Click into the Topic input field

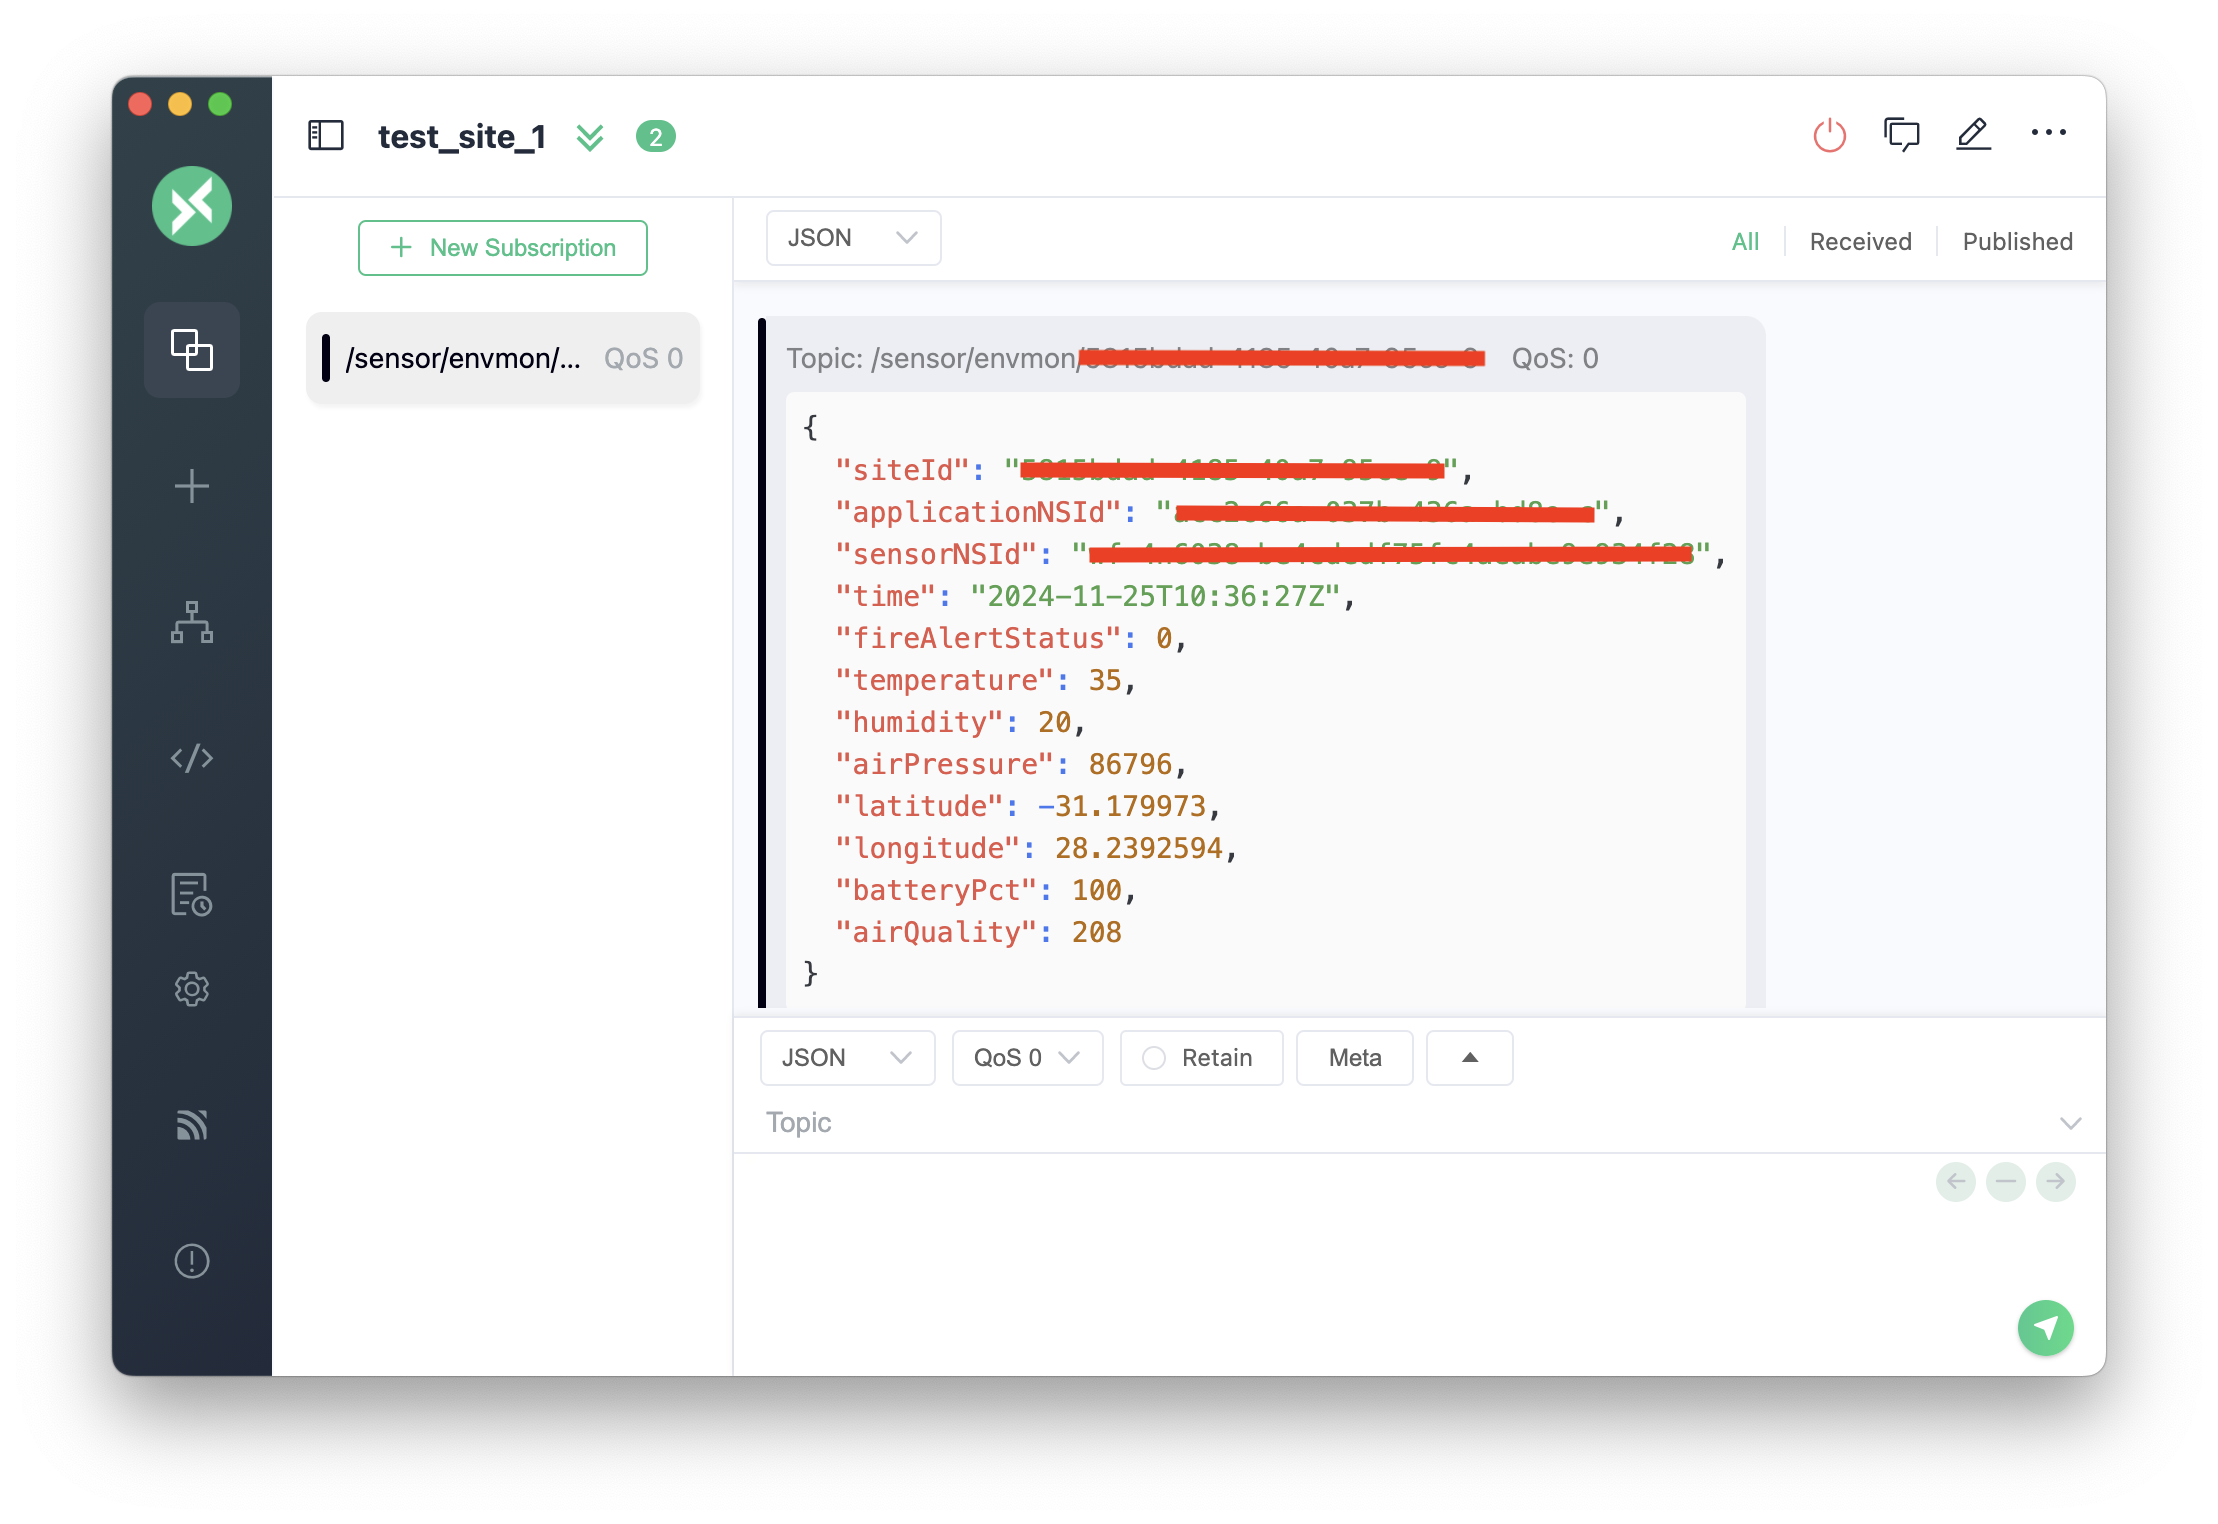pos(1400,1123)
